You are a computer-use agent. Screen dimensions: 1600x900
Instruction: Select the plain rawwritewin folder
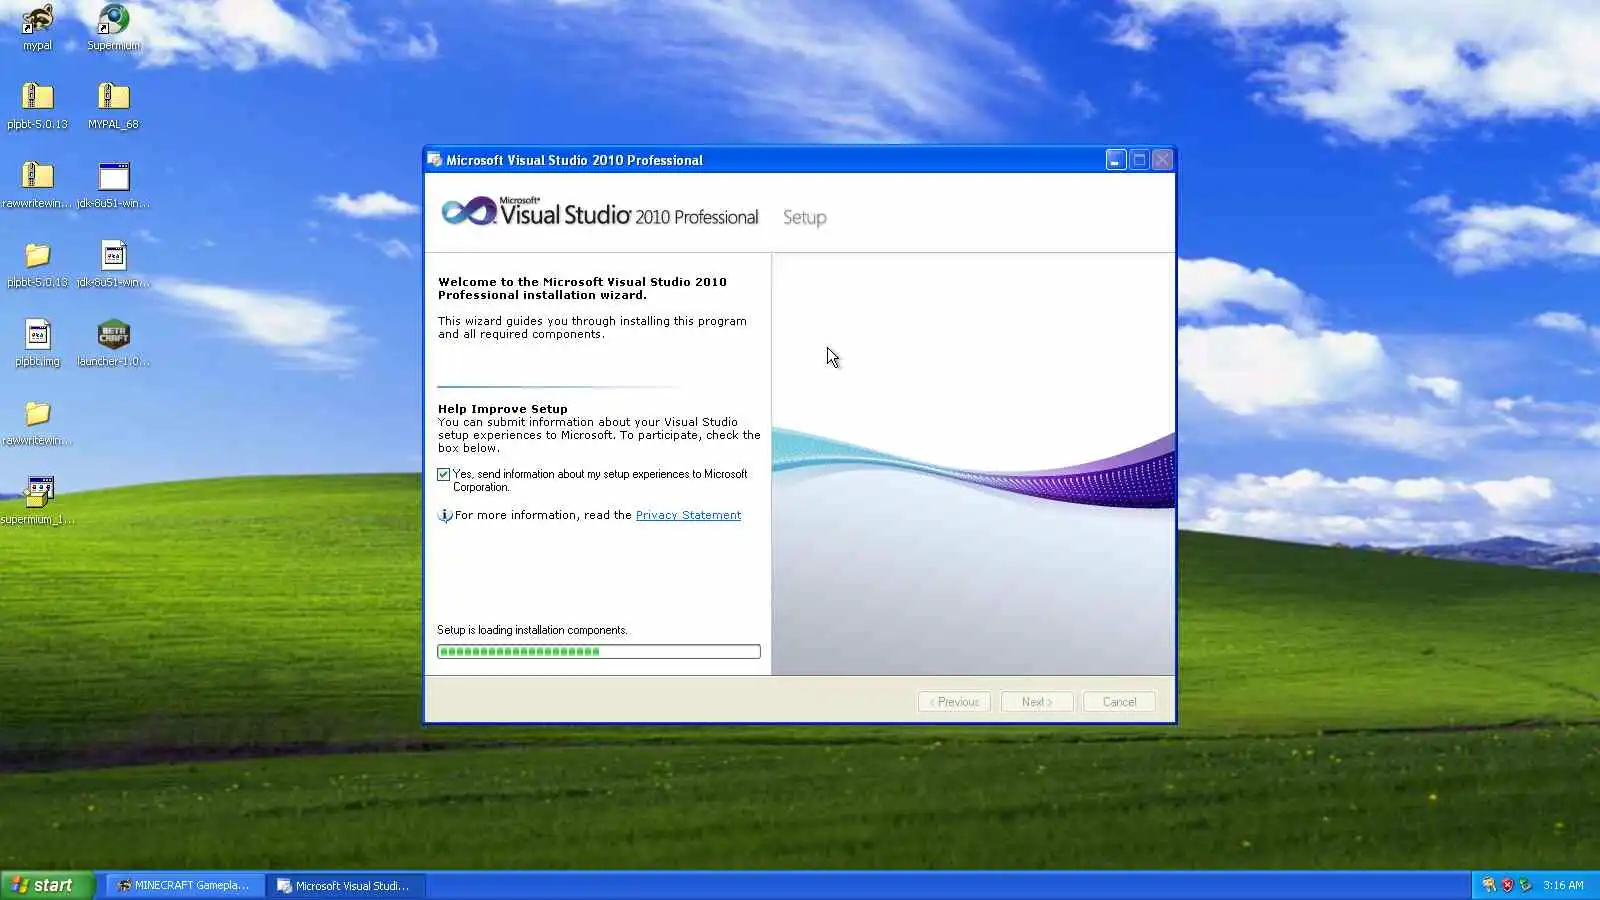pos(37,413)
